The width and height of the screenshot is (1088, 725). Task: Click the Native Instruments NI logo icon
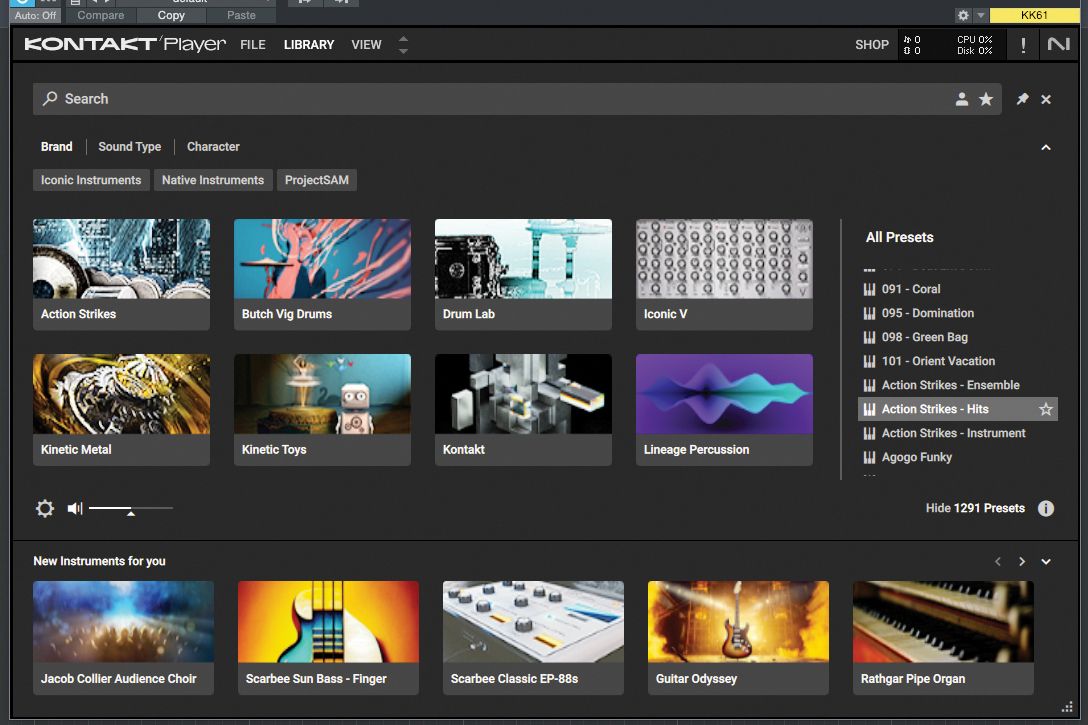pos(1058,45)
